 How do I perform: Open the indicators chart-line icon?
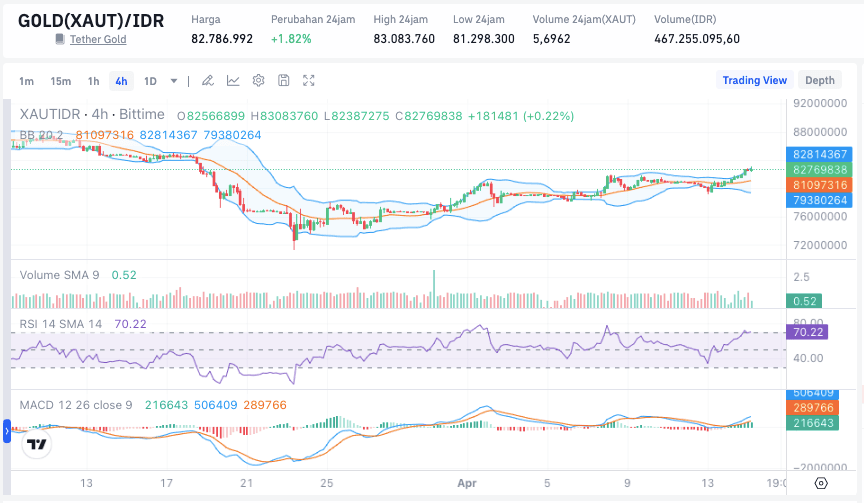233,81
